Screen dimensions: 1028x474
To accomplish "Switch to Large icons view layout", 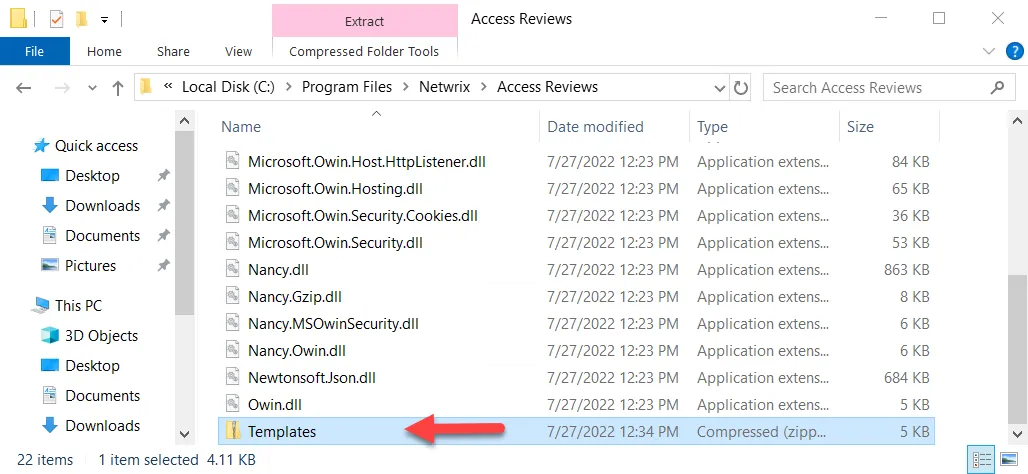I will (1007, 459).
